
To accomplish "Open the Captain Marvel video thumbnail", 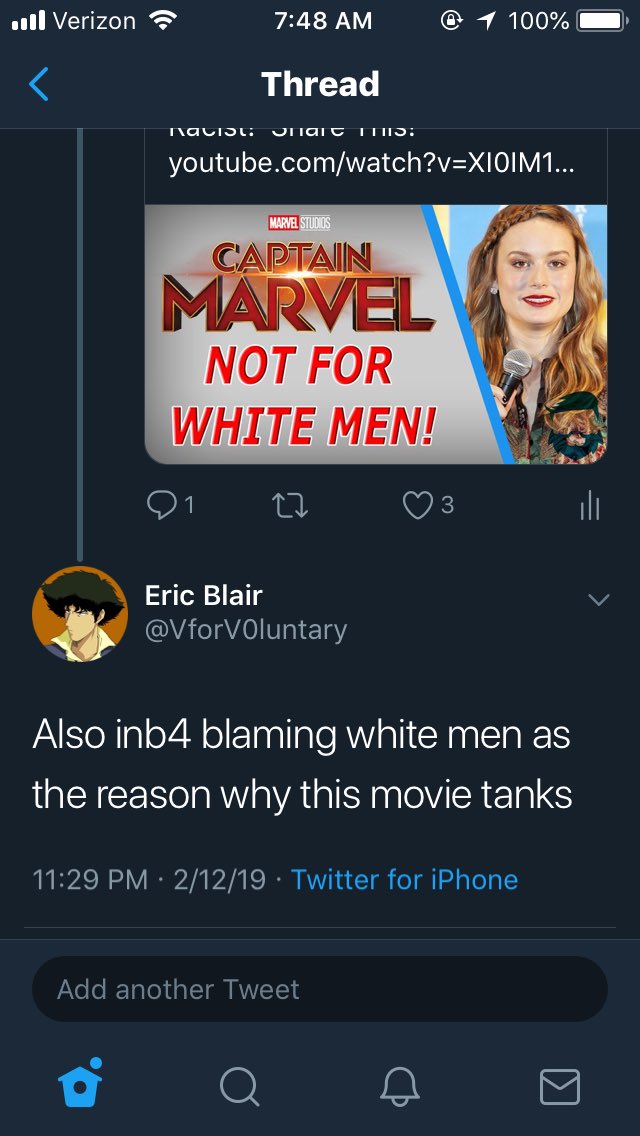I will 375,334.
